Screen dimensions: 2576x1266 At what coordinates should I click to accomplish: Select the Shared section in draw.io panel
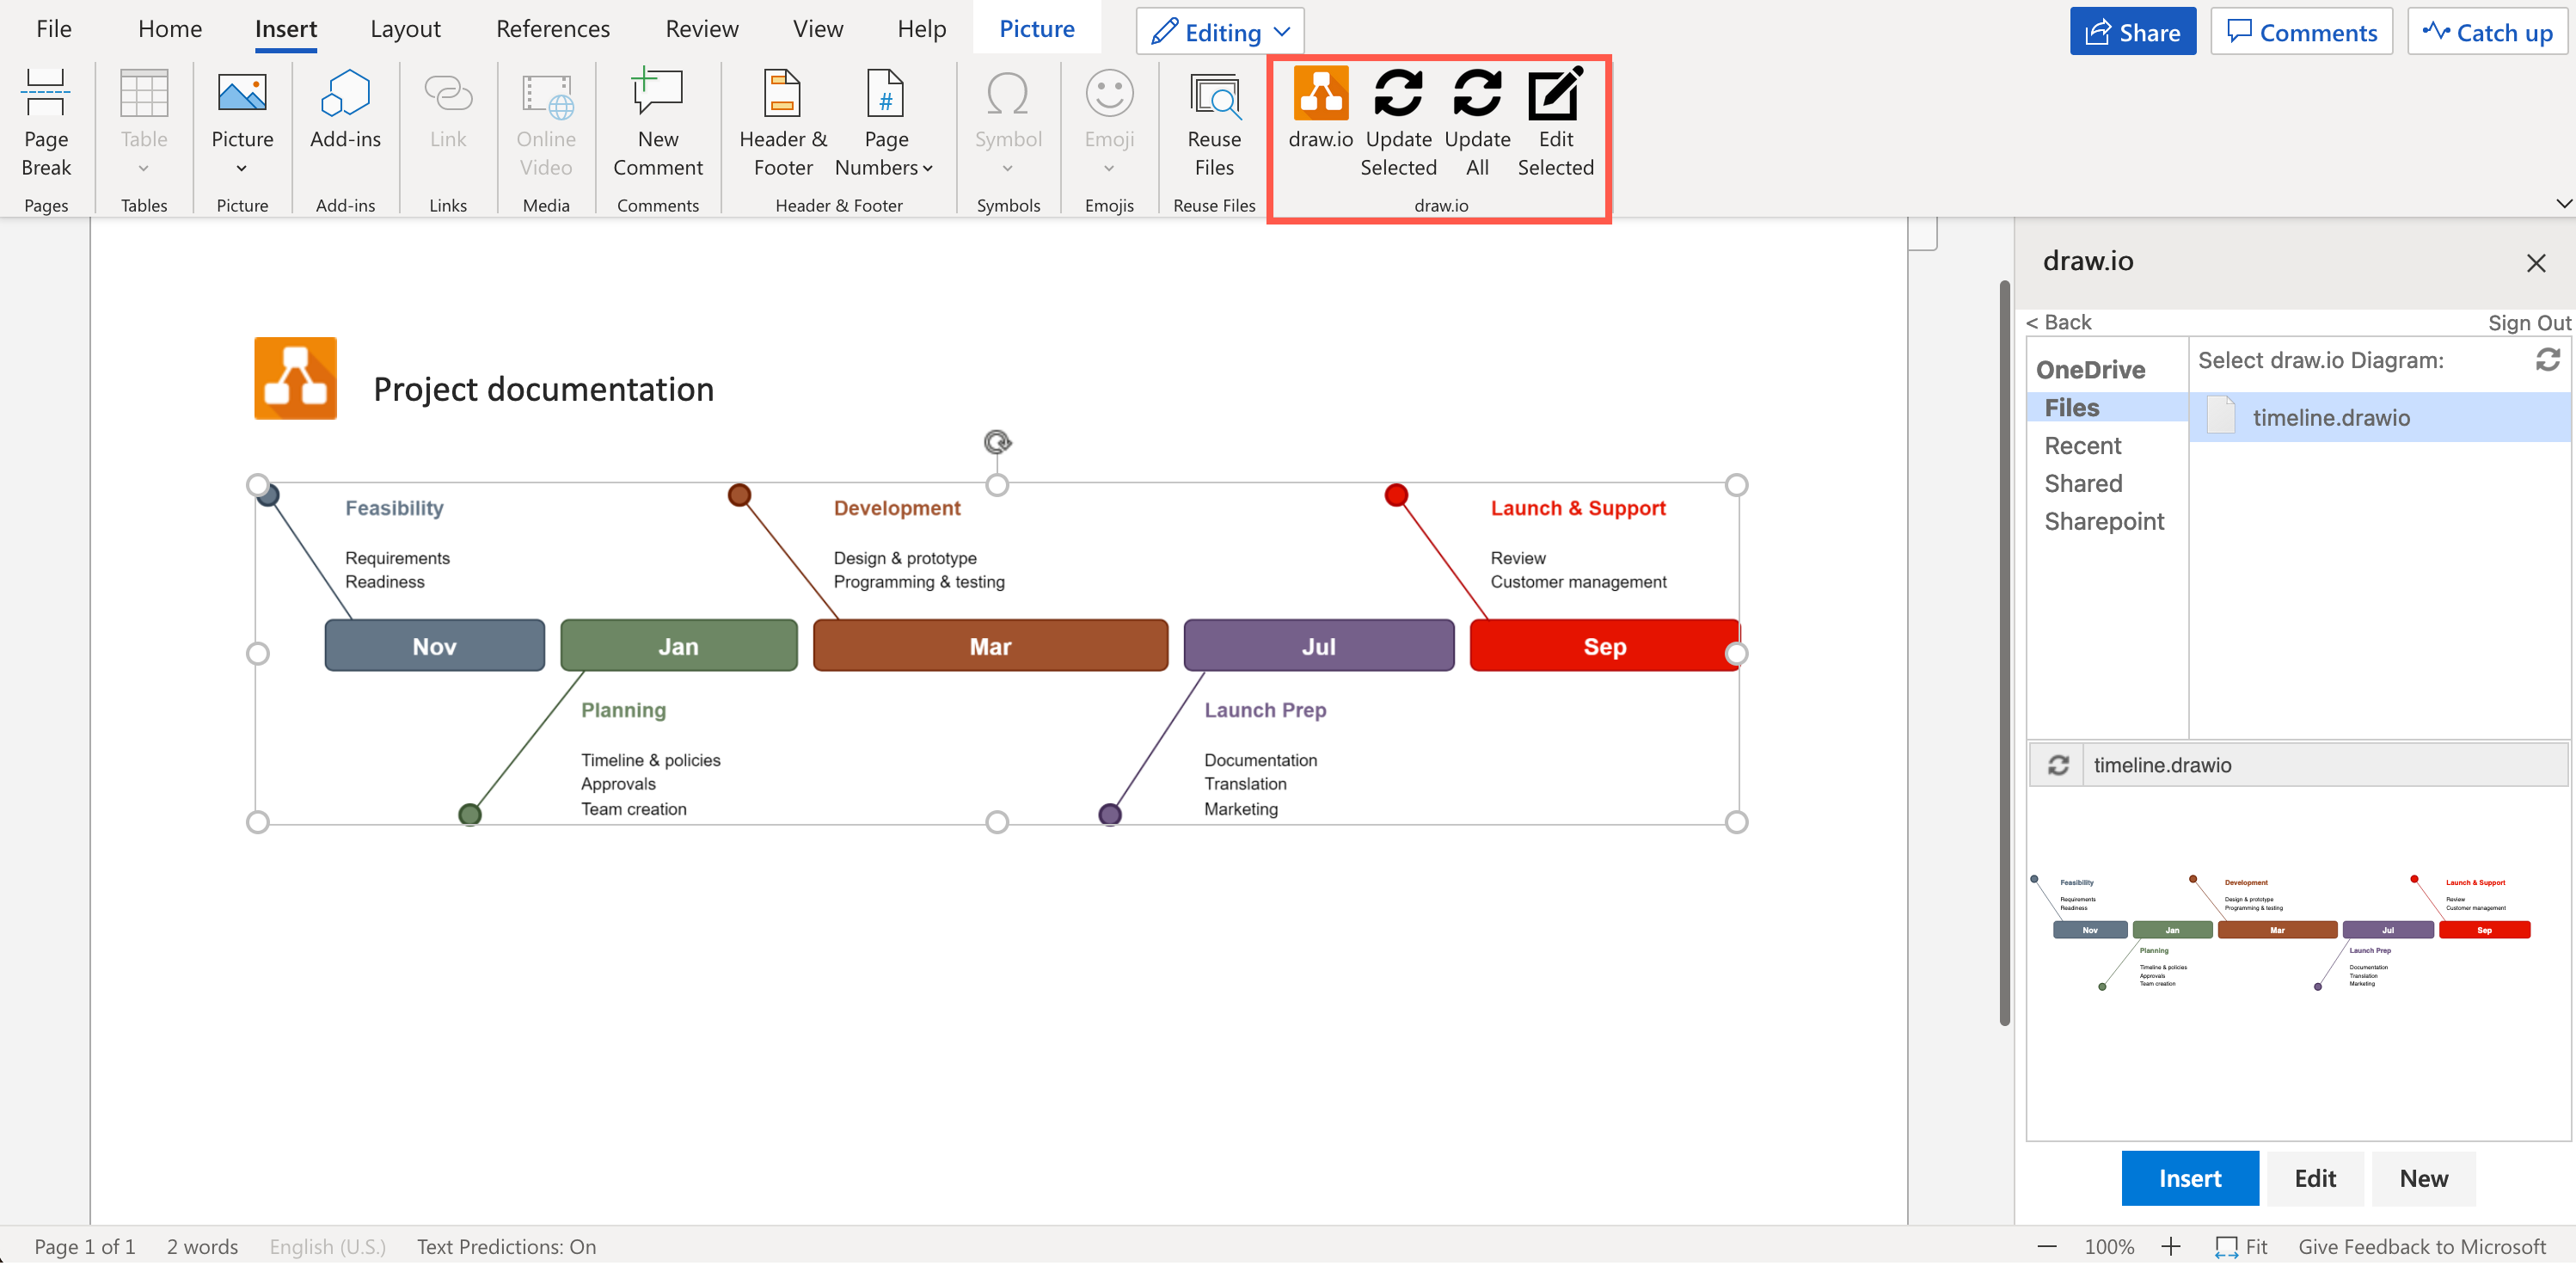click(2083, 483)
